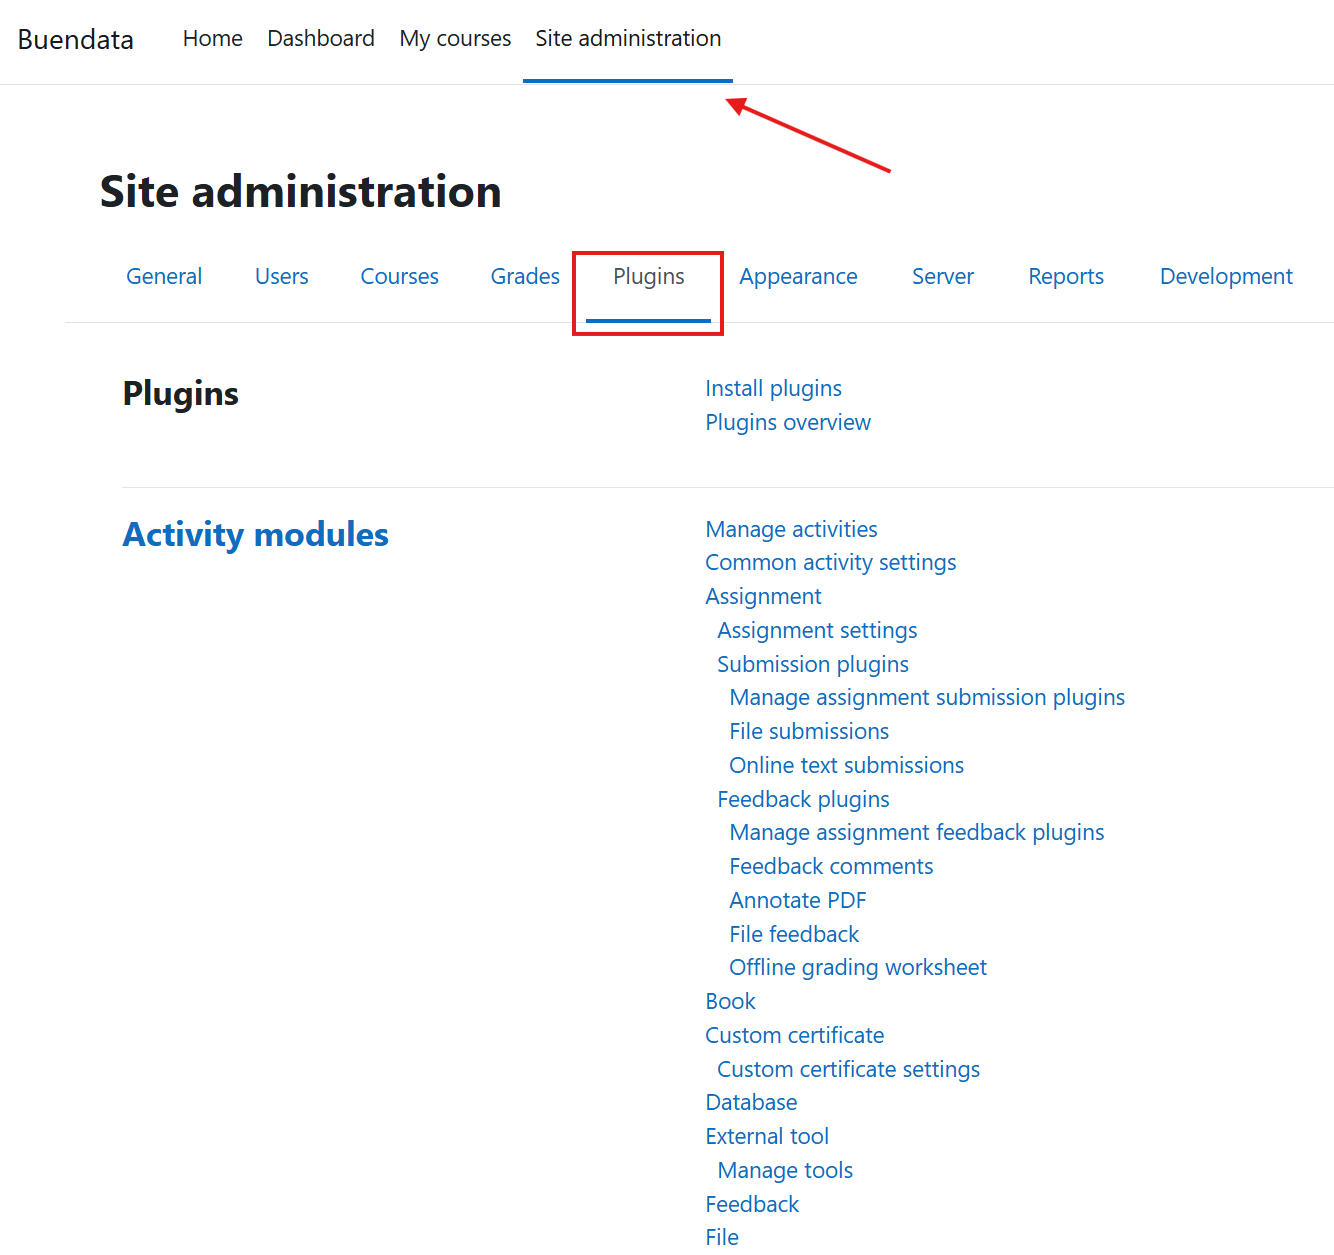Open the Users tab

coord(281,276)
